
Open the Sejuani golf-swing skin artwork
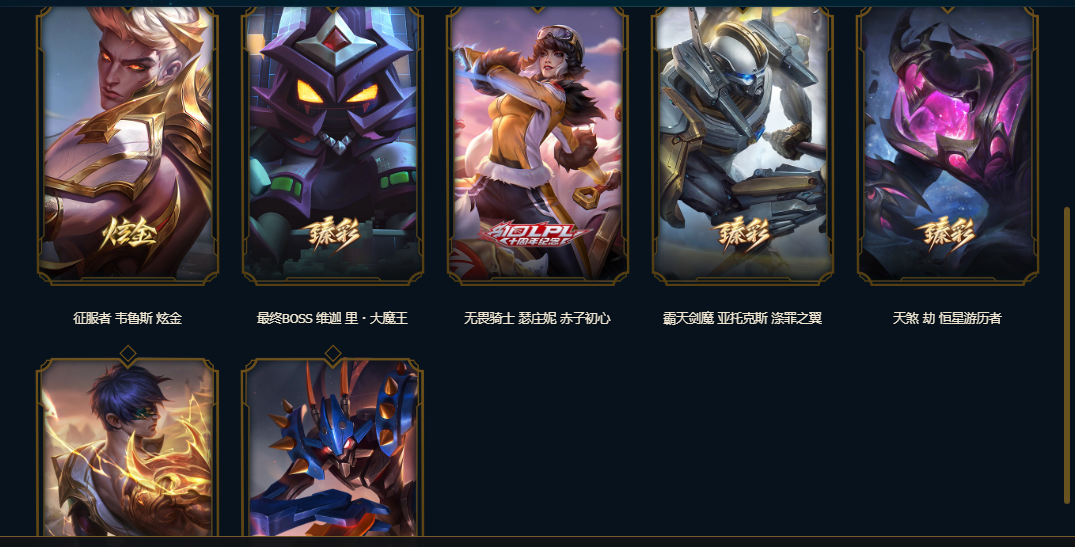pos(538,145)
